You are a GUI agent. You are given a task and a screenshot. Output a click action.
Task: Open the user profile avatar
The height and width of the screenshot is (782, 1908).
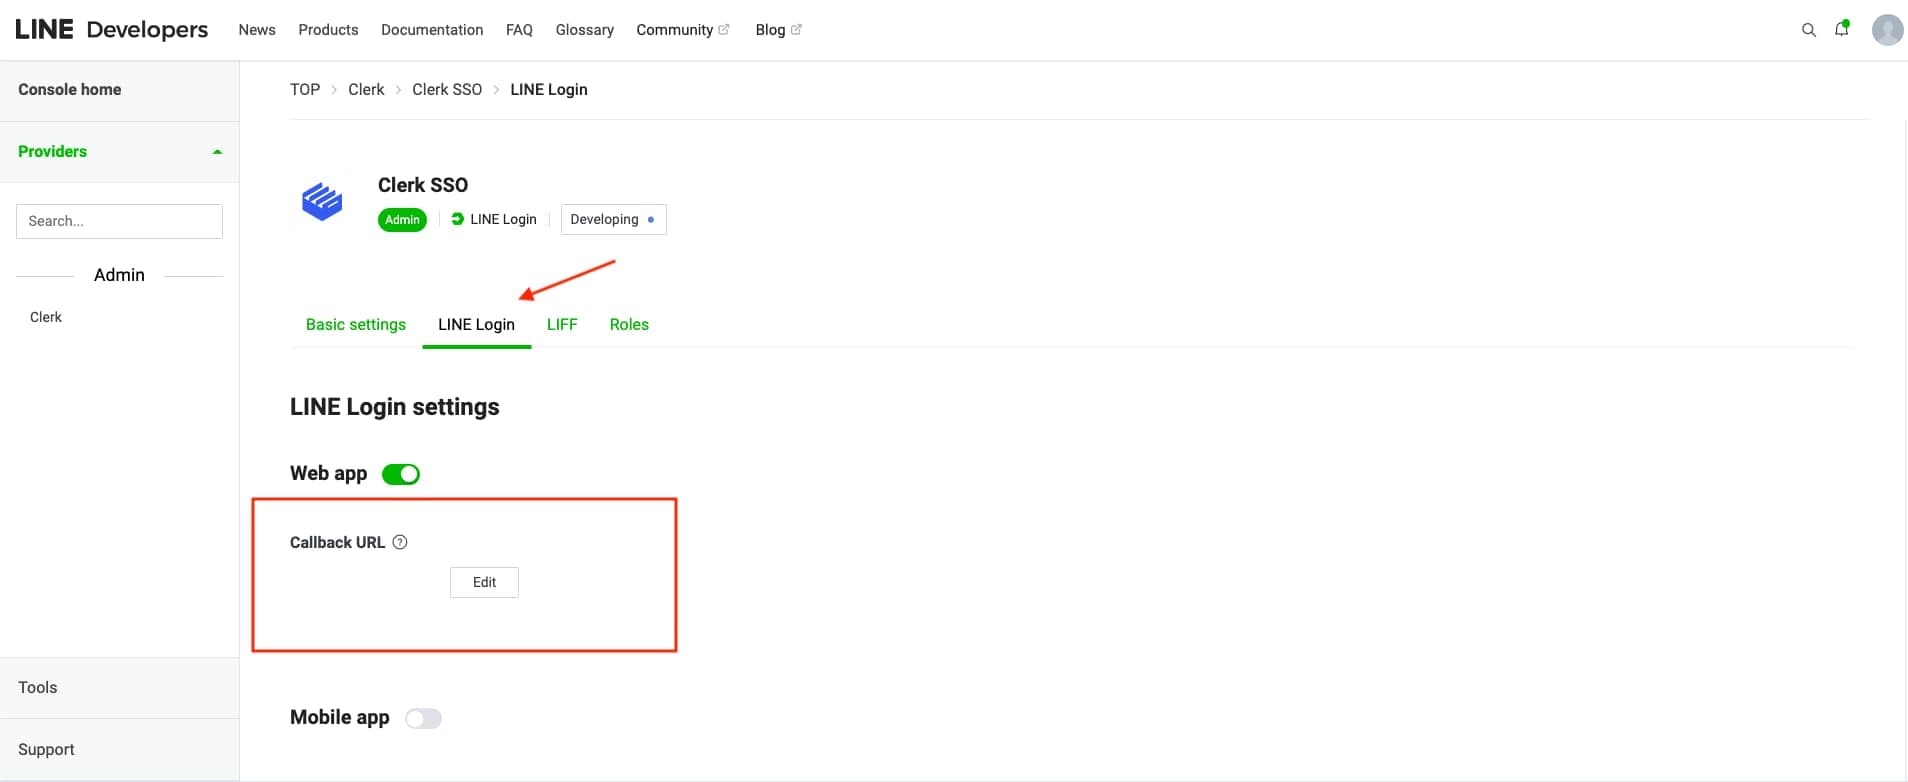coord(1887,30)
